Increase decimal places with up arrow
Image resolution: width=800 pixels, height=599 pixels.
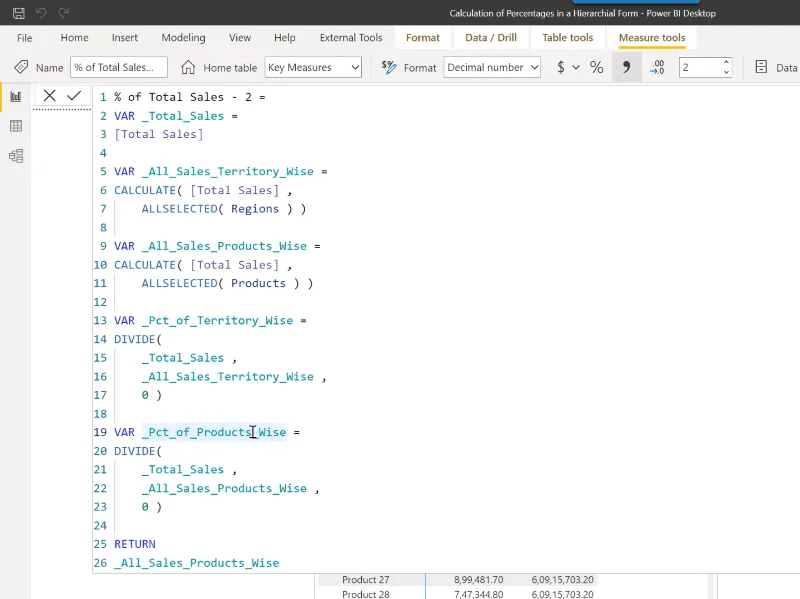click(726, 62)
